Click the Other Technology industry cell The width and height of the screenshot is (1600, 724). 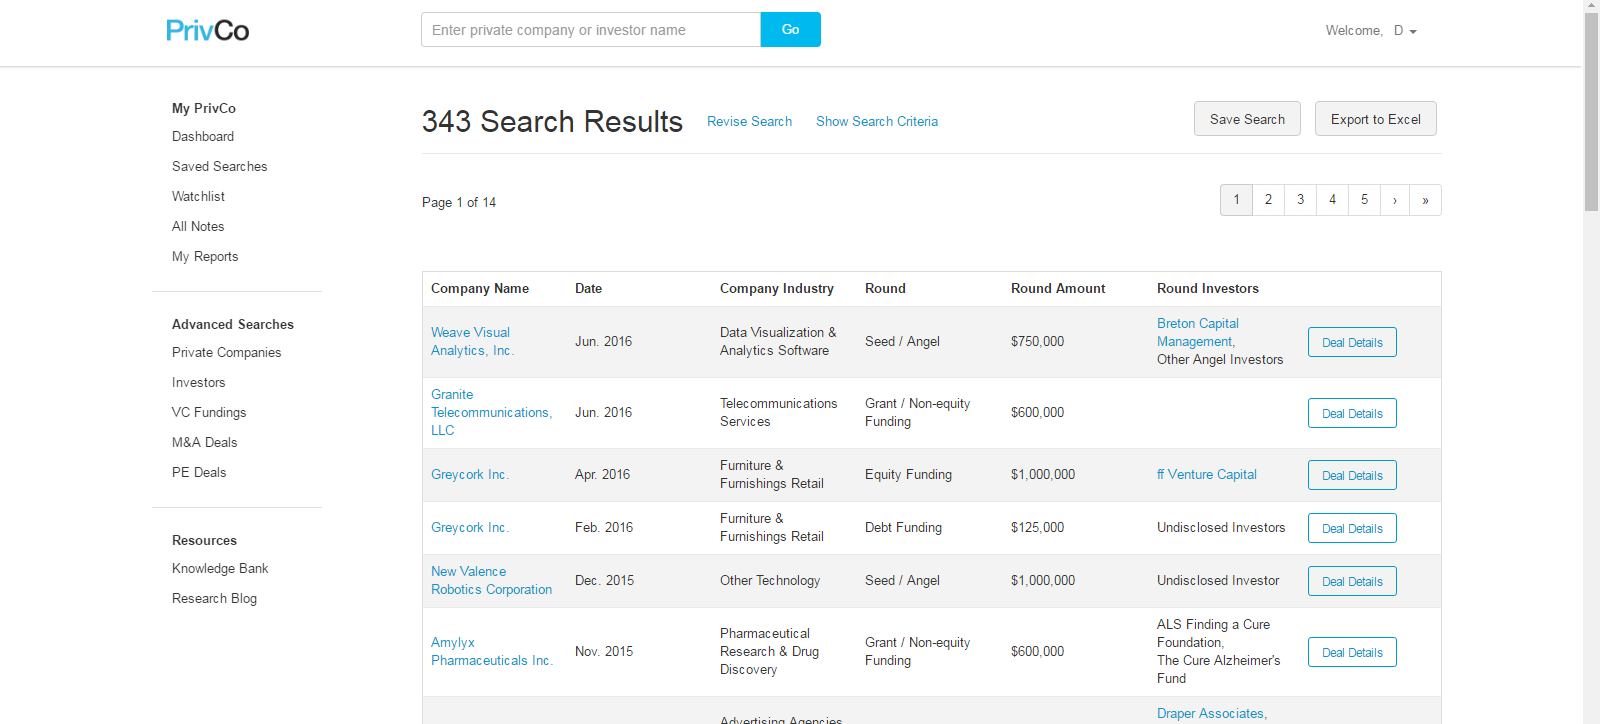pos(770,580)
